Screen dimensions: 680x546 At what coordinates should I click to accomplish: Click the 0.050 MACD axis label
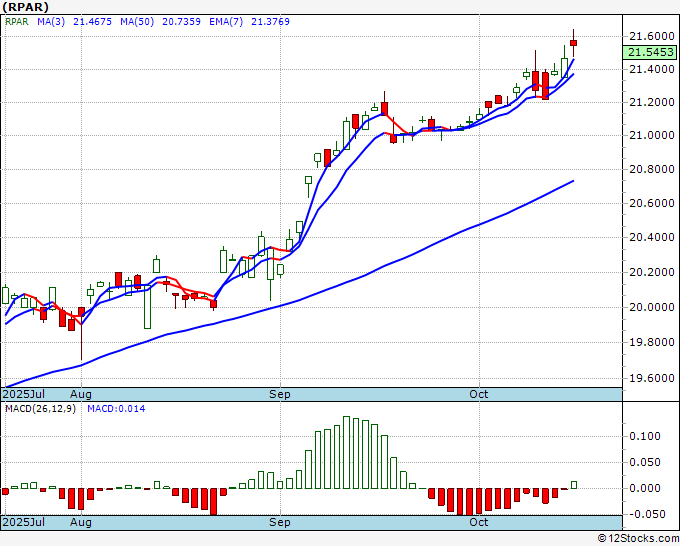pos(645,462)
